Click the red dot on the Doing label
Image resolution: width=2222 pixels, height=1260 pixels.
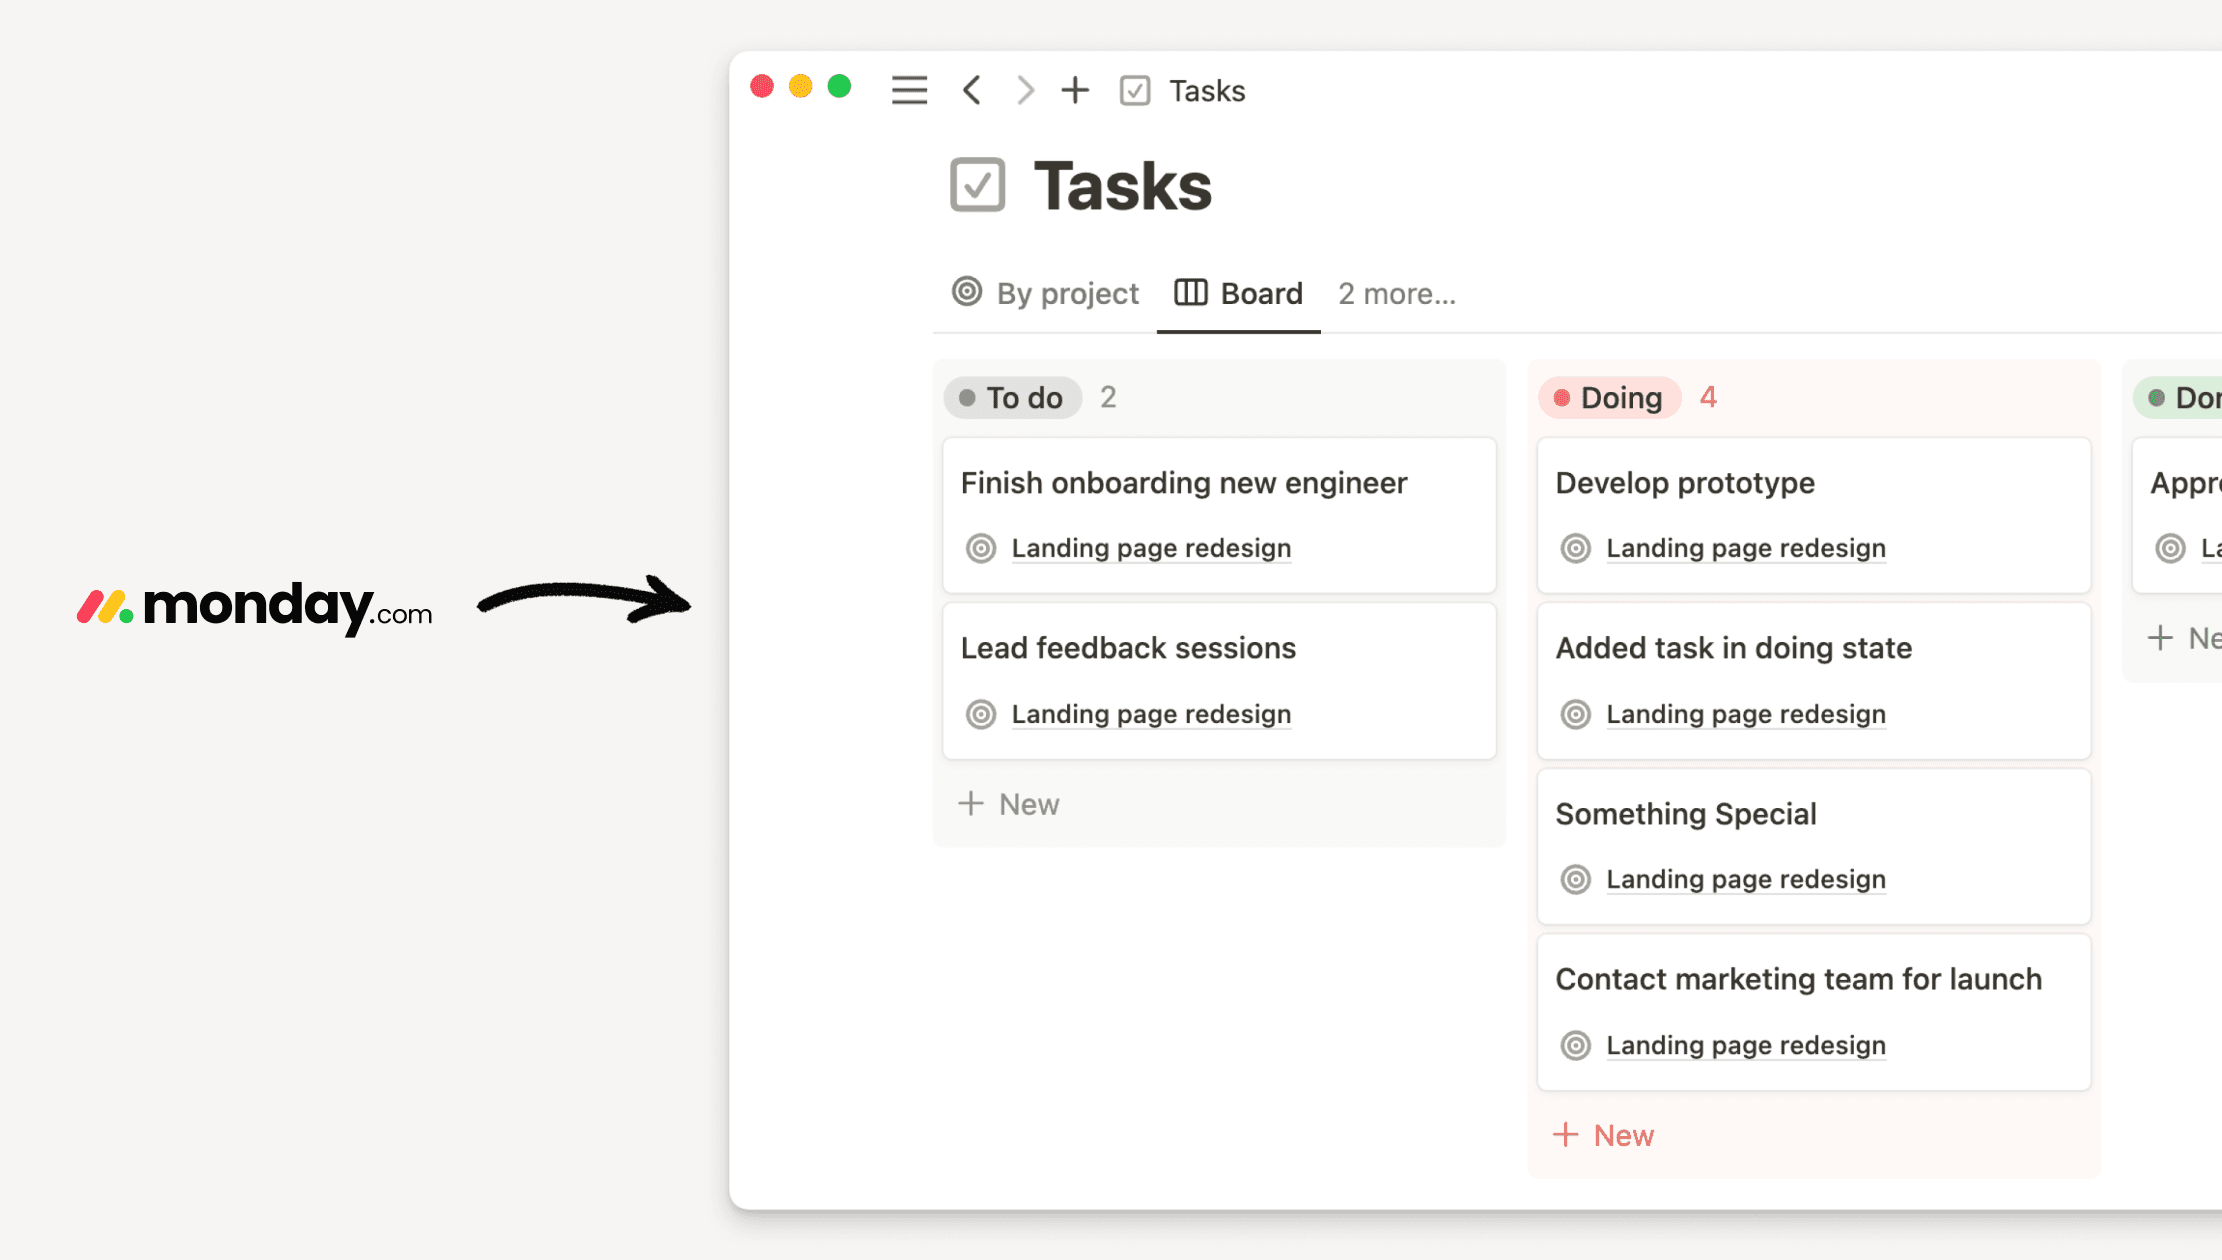click(x=1561, y=398)
